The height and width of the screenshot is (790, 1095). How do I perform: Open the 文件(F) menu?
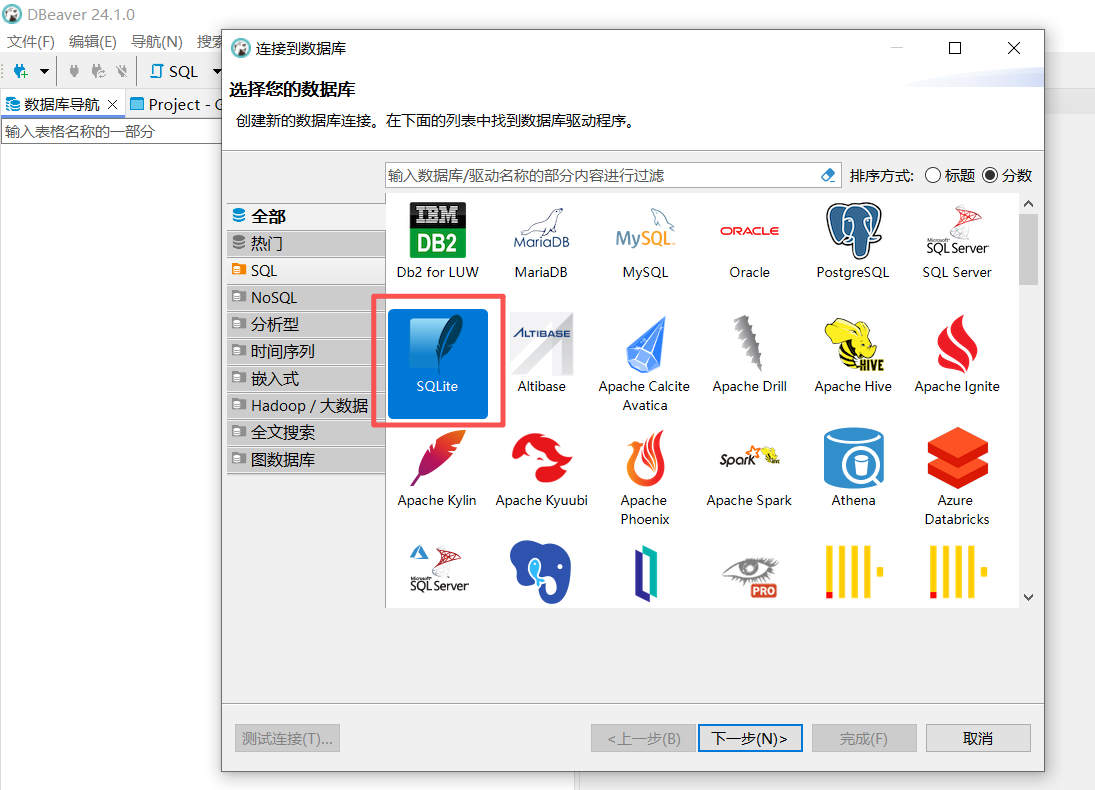coord(31,42)
